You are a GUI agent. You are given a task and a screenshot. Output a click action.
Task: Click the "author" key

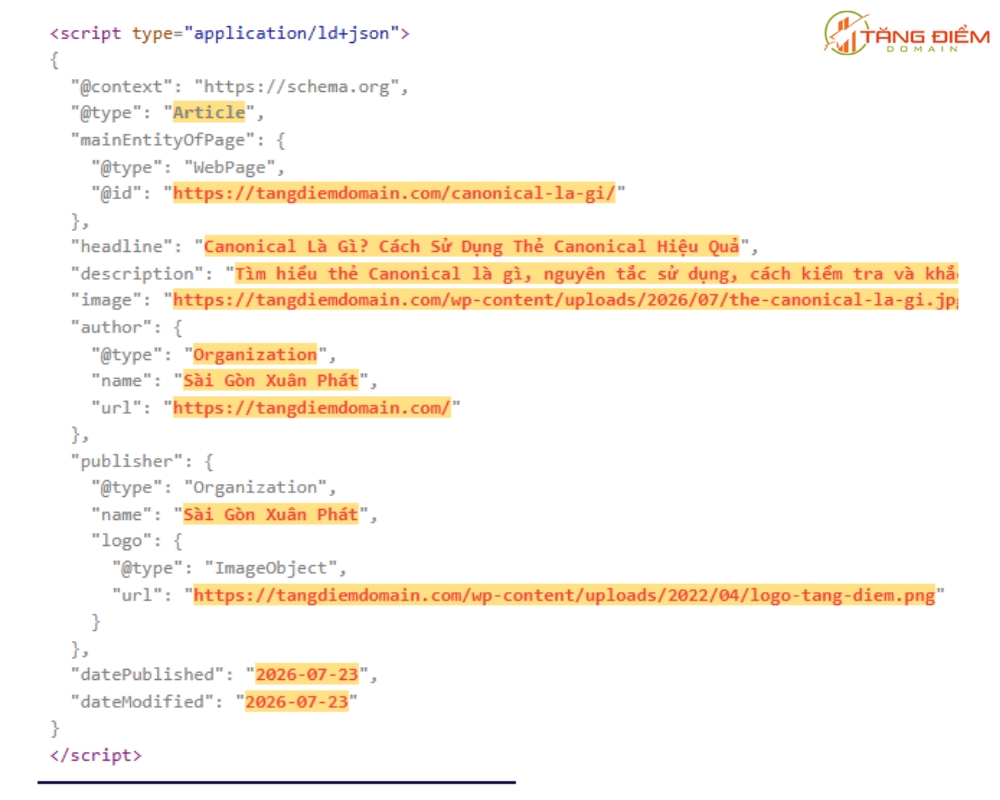pos(112,327)
